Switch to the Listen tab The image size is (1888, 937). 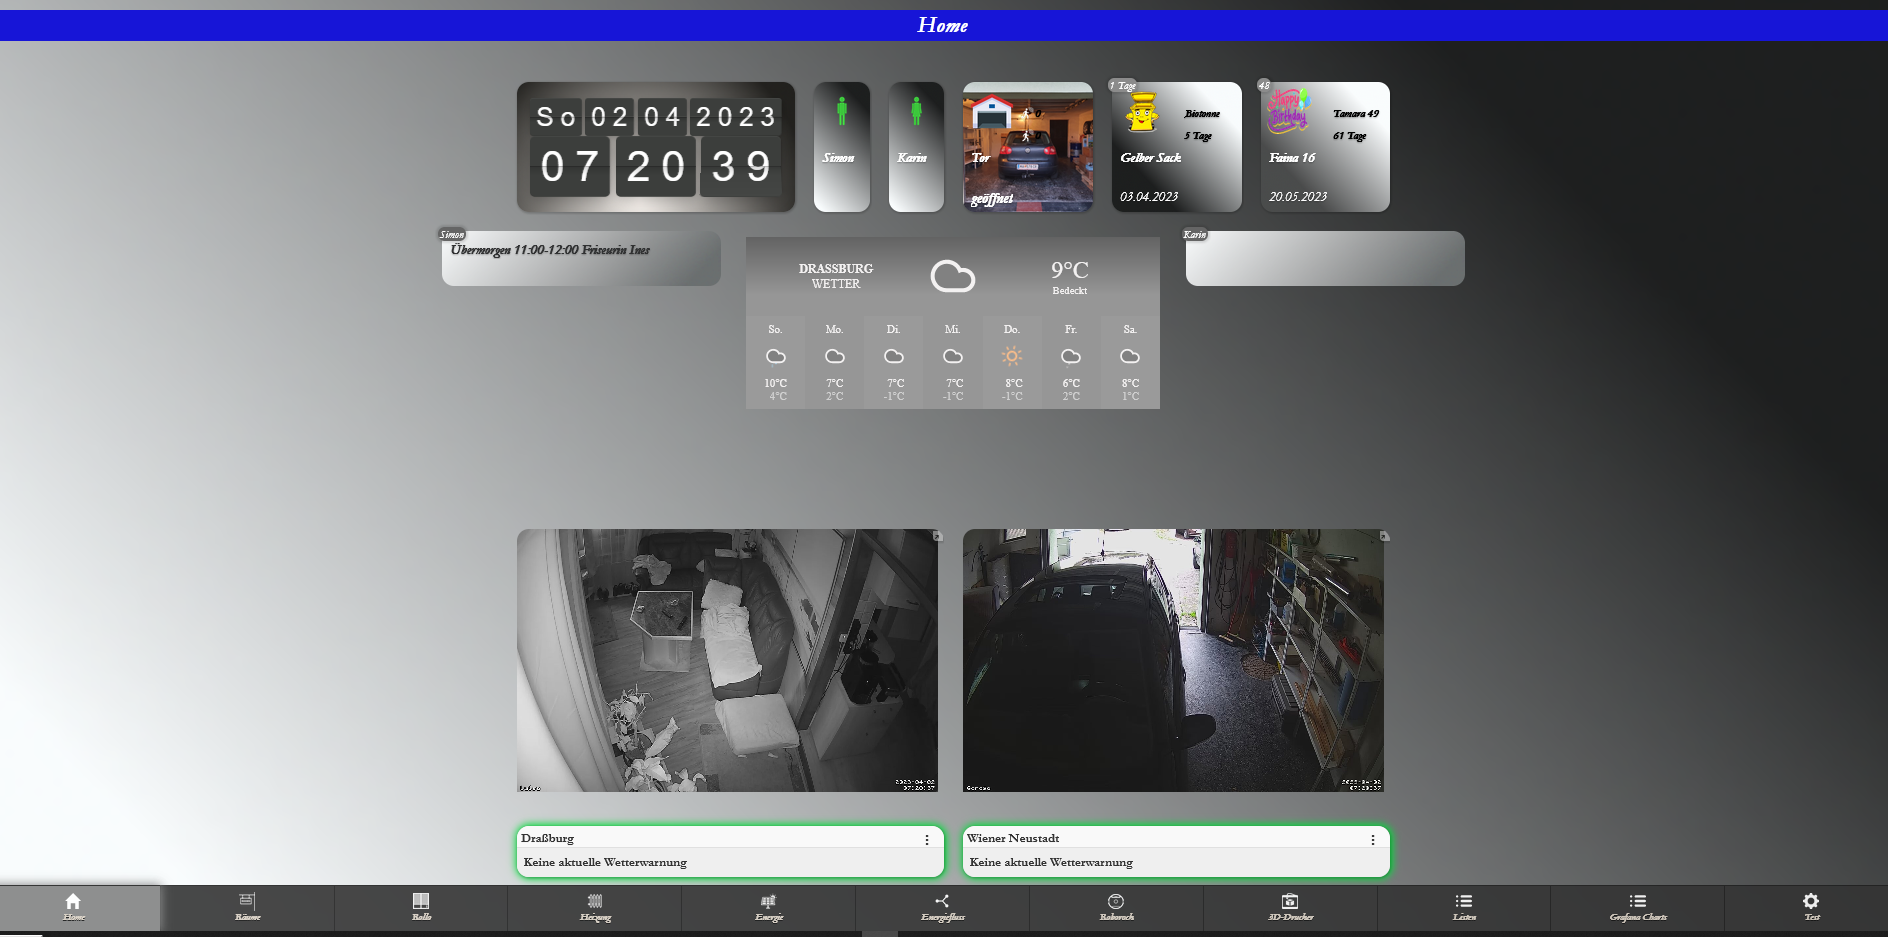pyautogui.click(x=1464, y=907)
